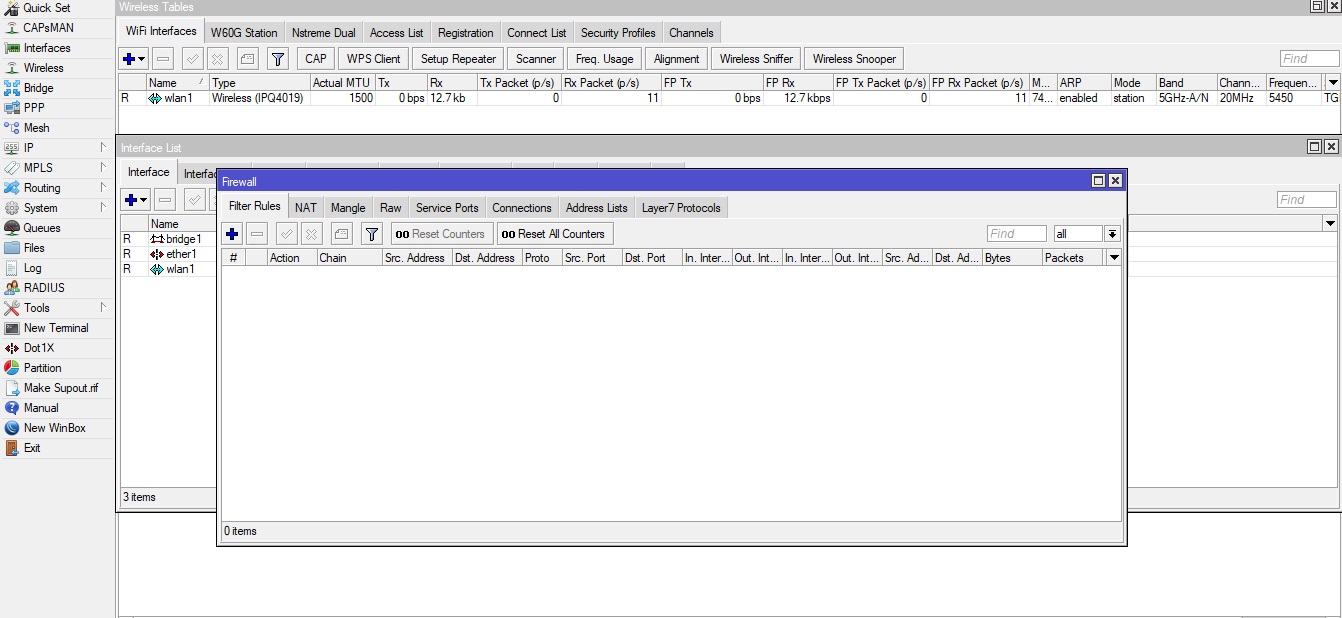Open the Access List tab
Viewport: 1342px width, 618px height.
(396, 33)
